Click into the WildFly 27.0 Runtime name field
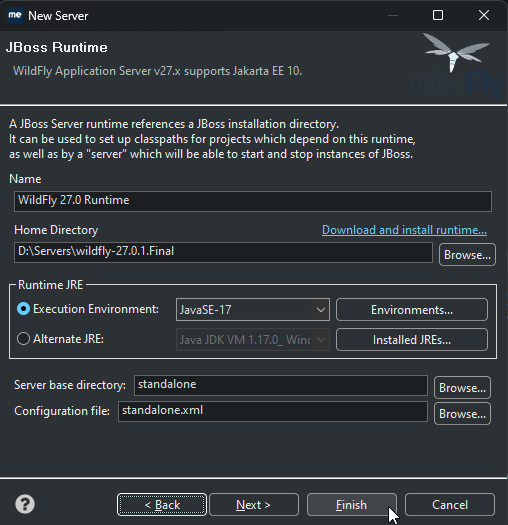 click(x=253, y=201)
